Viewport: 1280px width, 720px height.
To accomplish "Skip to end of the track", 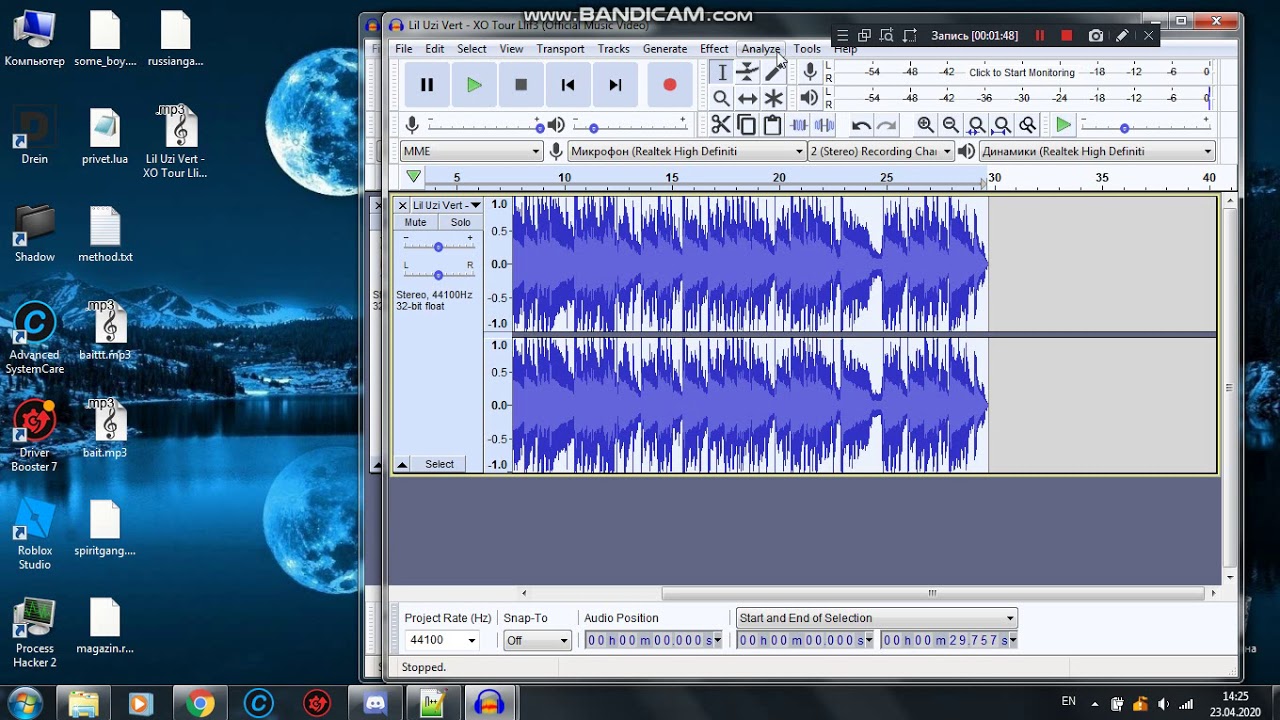I will click(x=615, y=85).
